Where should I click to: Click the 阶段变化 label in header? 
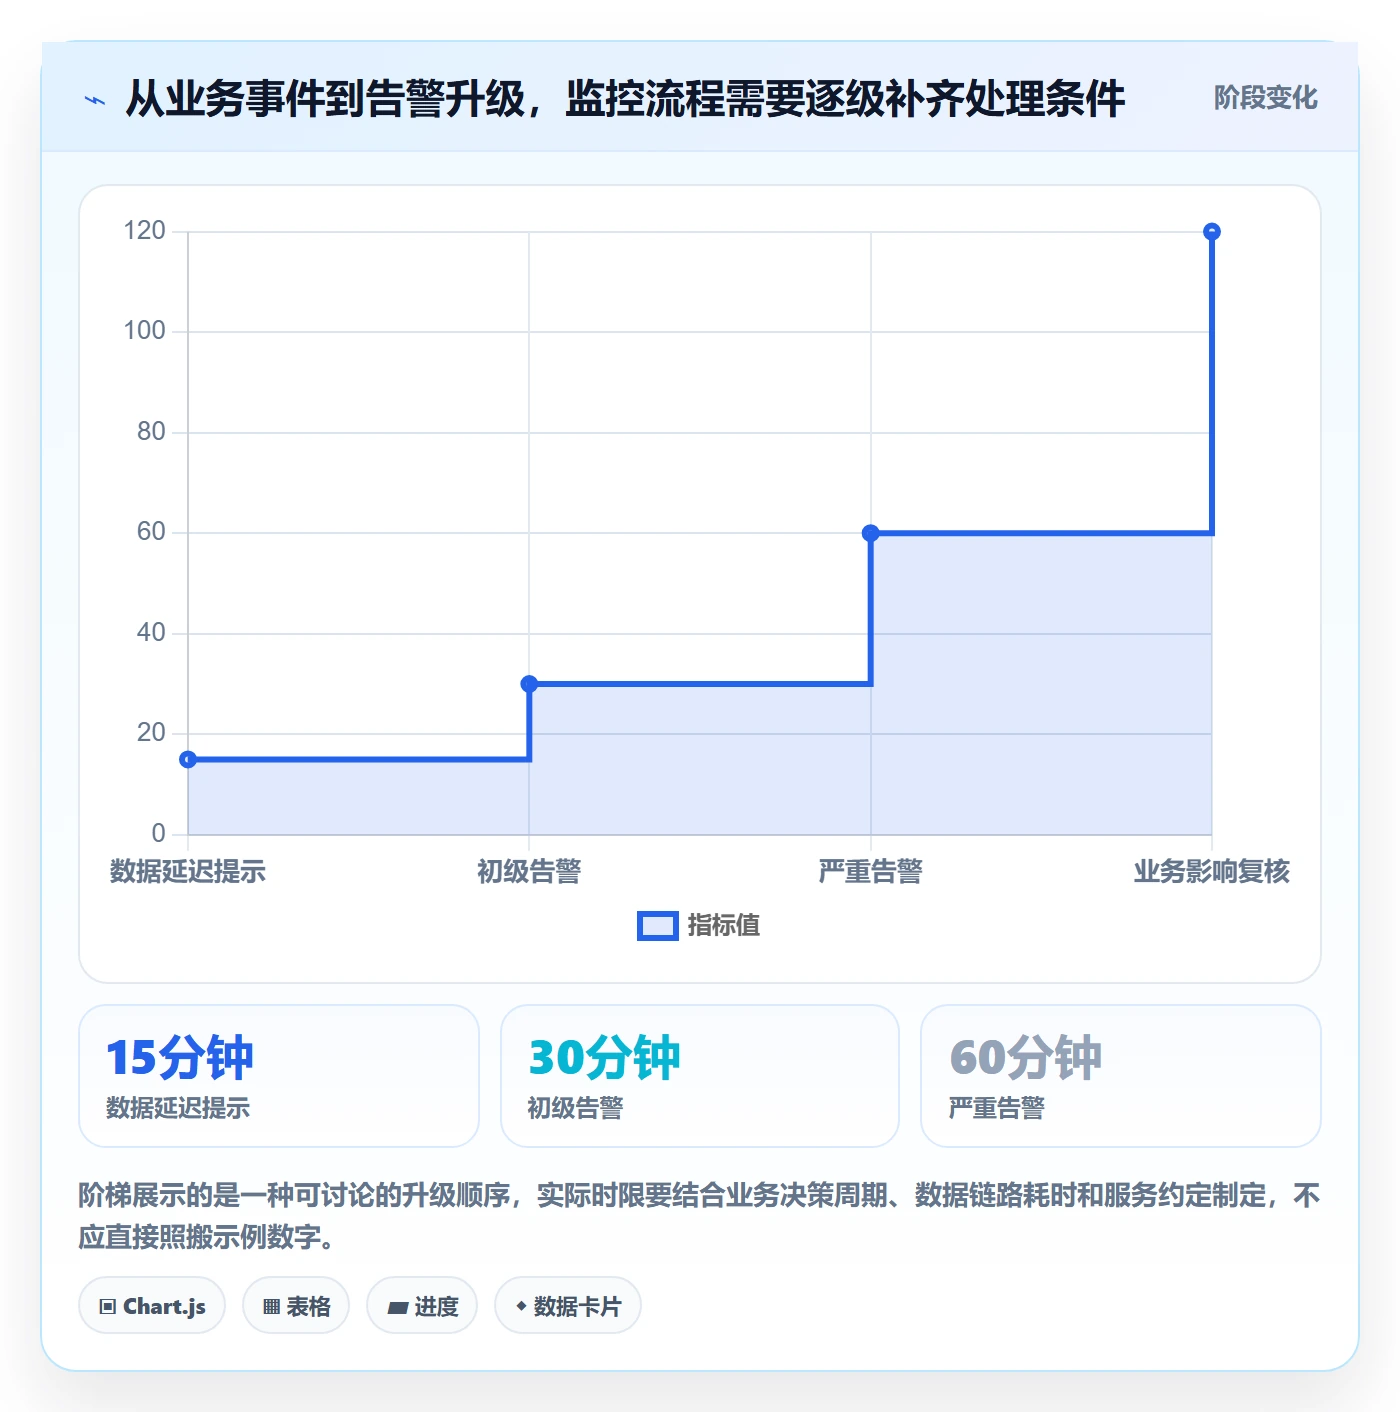pyautogui.click(x=1265, y=98)
